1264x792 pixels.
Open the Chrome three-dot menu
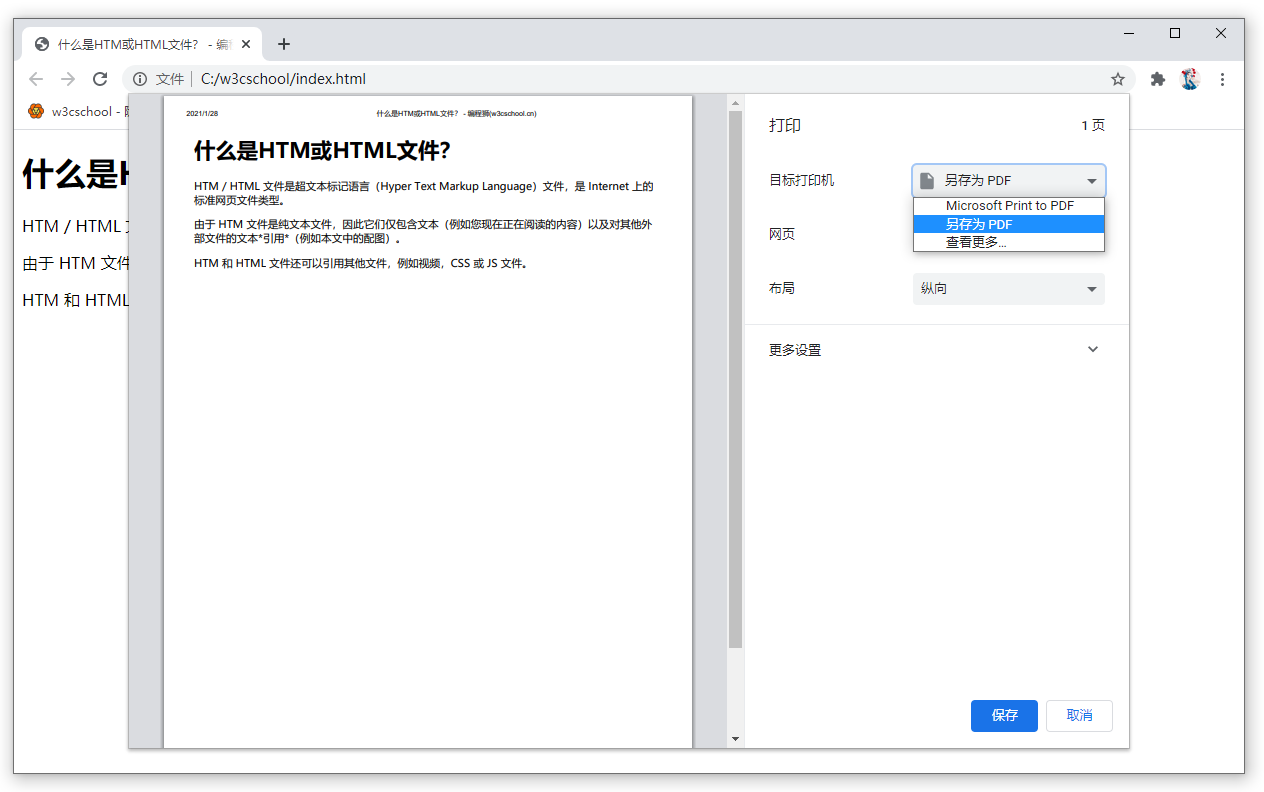point(1223,79)
